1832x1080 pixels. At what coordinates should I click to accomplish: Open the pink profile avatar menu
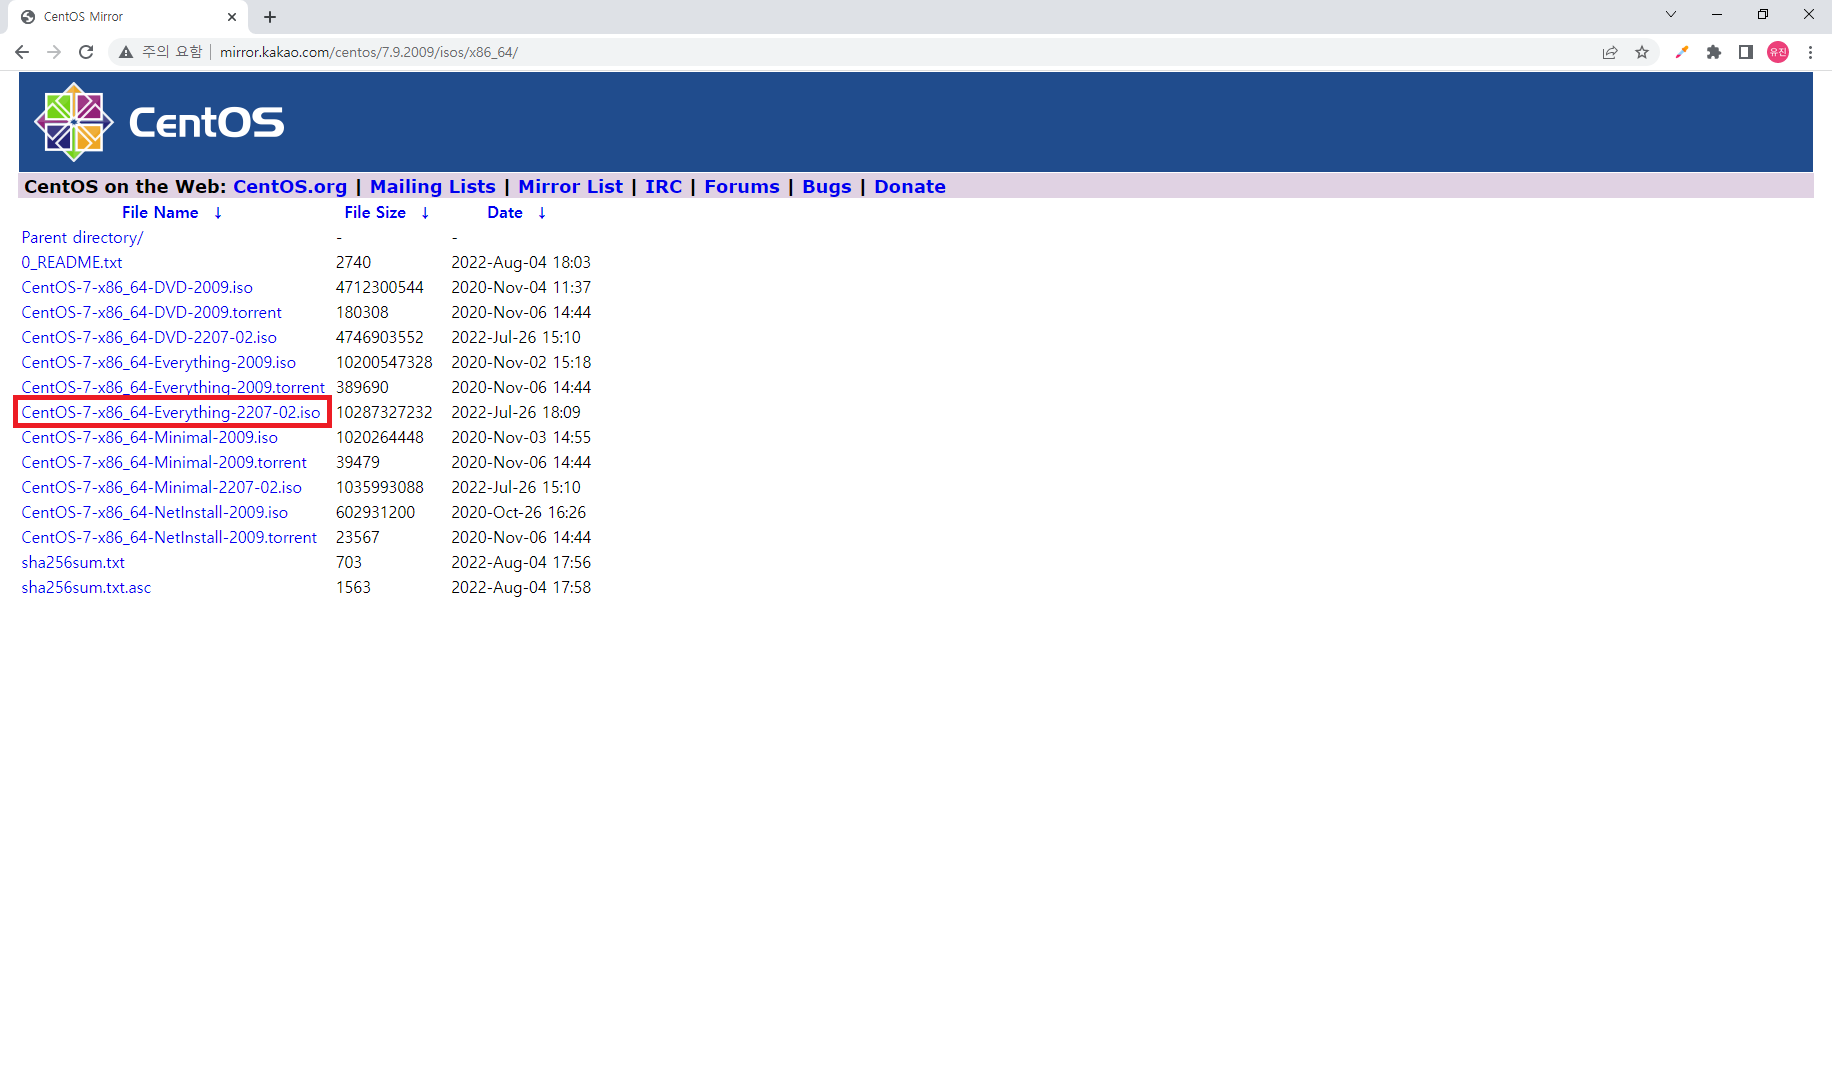pyautogui.click(x=1778, y=52)
